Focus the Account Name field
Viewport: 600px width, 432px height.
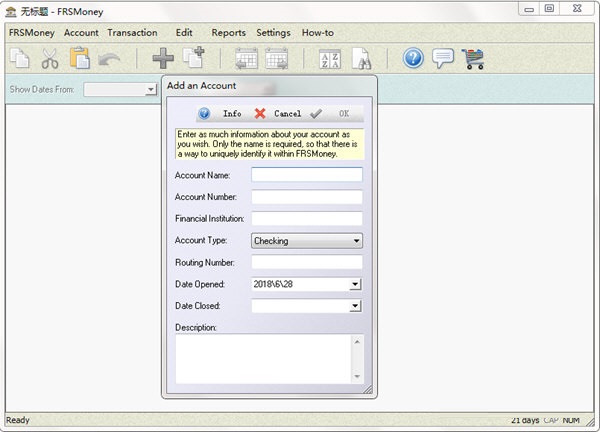pyautogui.click(x=307, y=174)
